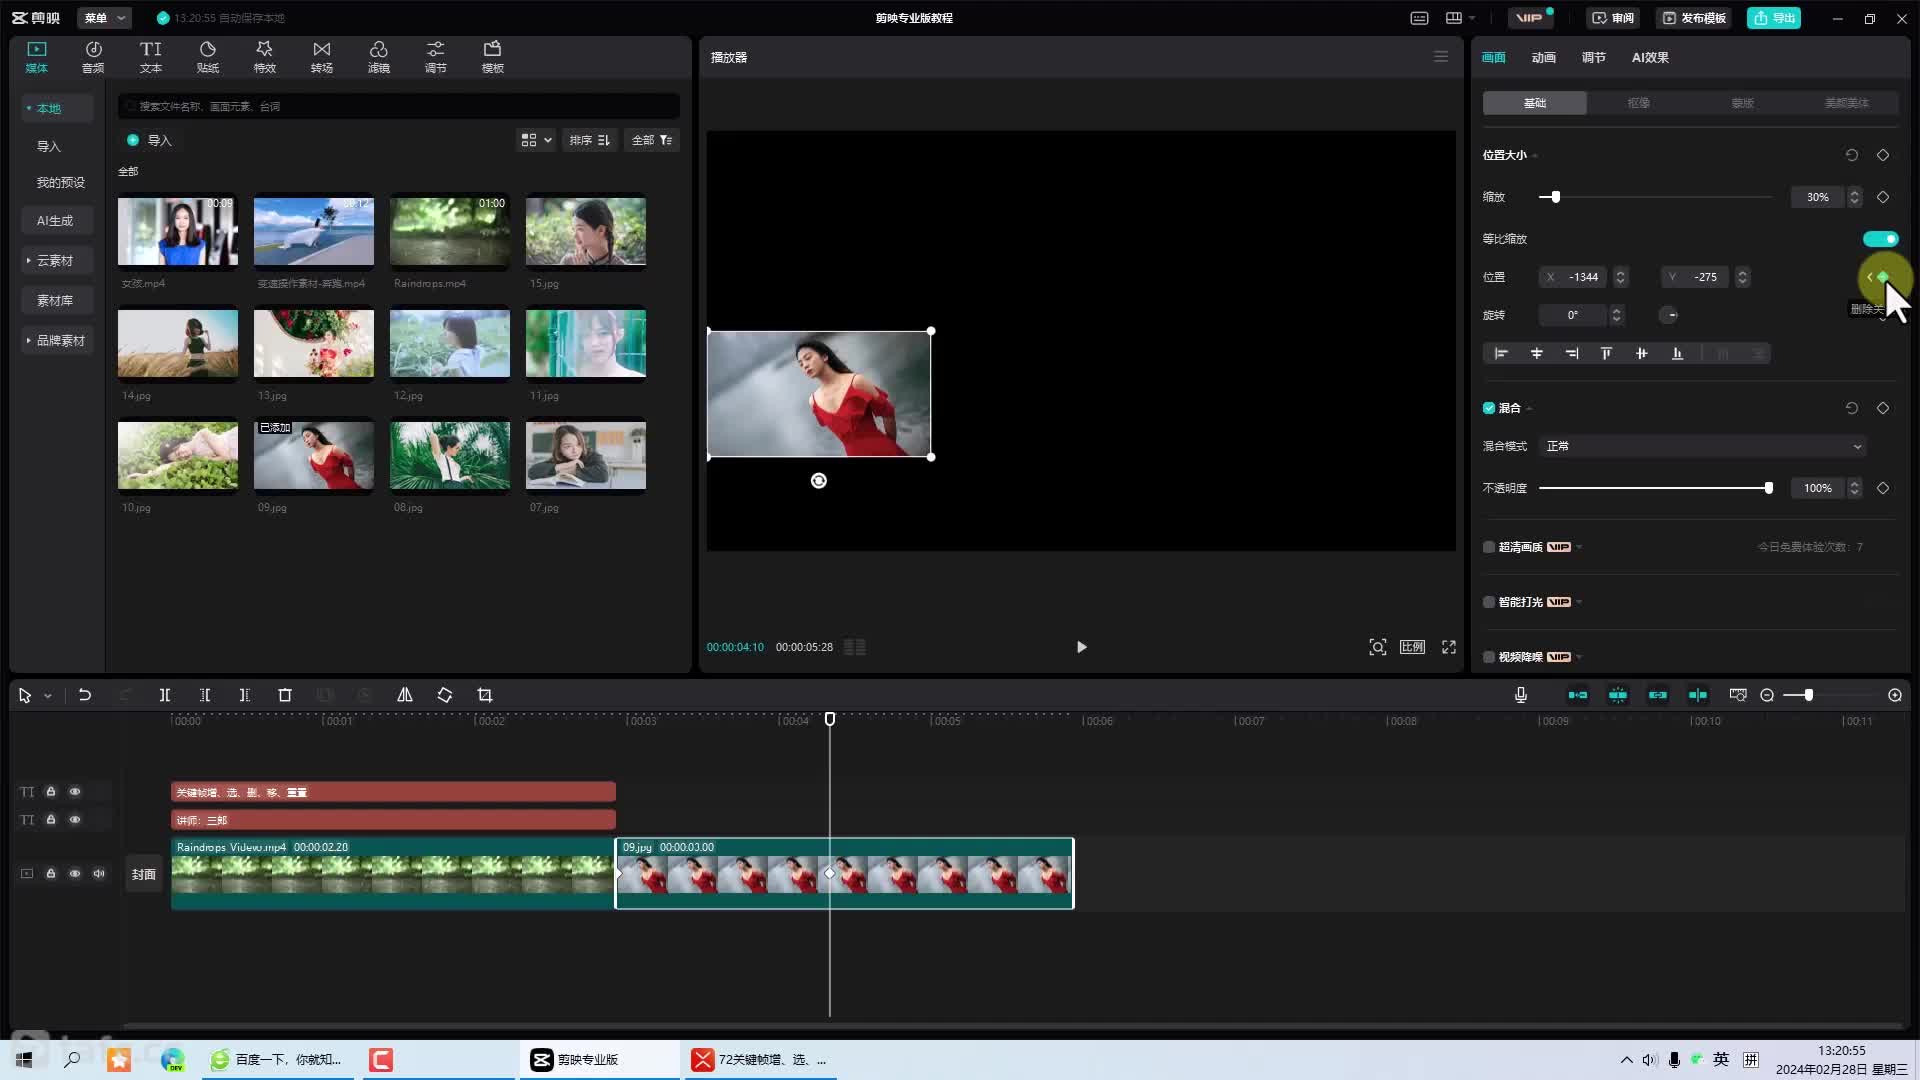The height and width of the screenshot is (1080, 1920).
Task: Open the 模板 templates panel
Action: coord(492,57)
